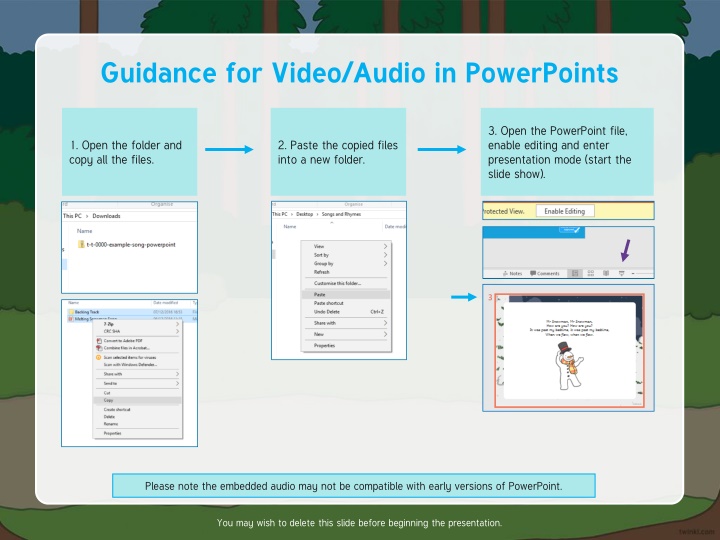720x540 pixels.
Task: Click Scan selected items for viruses
Action: tap(137, 357)
